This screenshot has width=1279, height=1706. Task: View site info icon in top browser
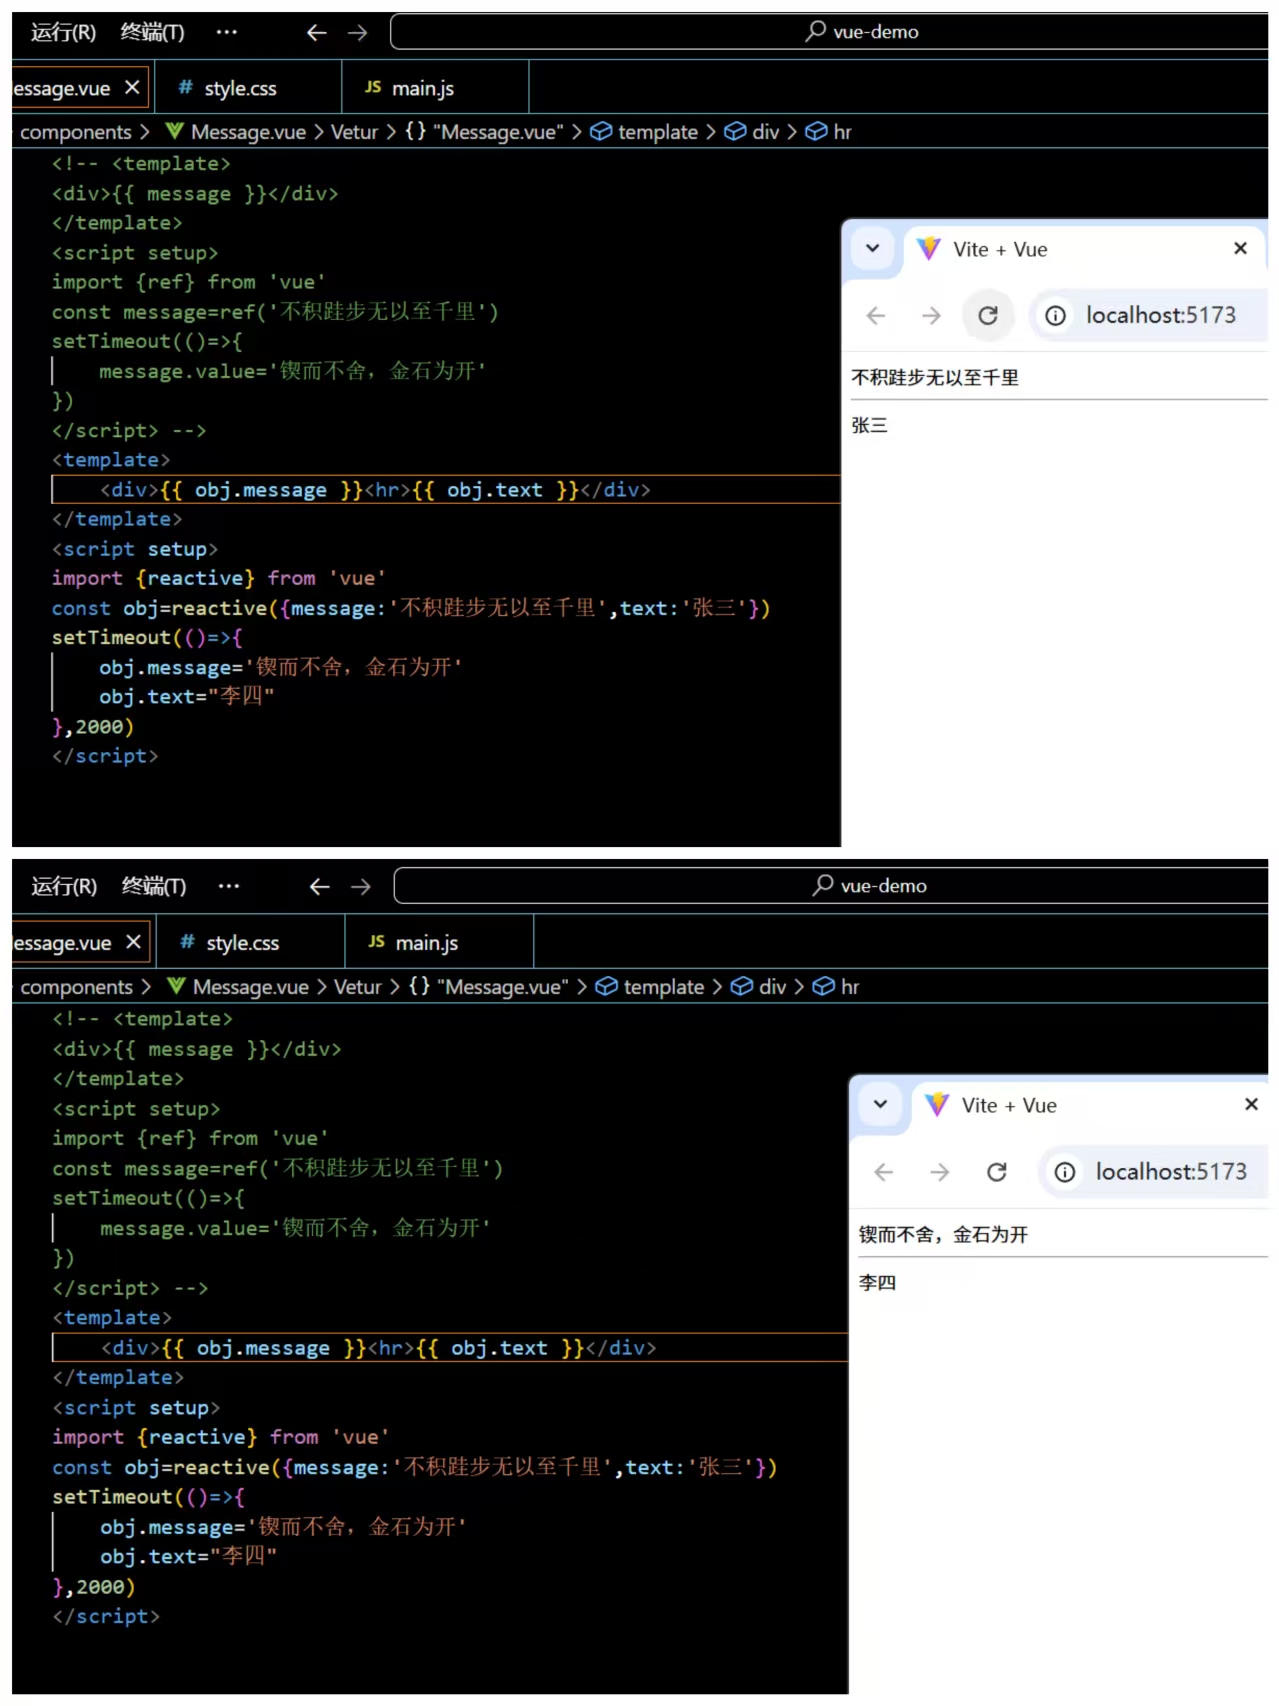[x=1055, y=316]
